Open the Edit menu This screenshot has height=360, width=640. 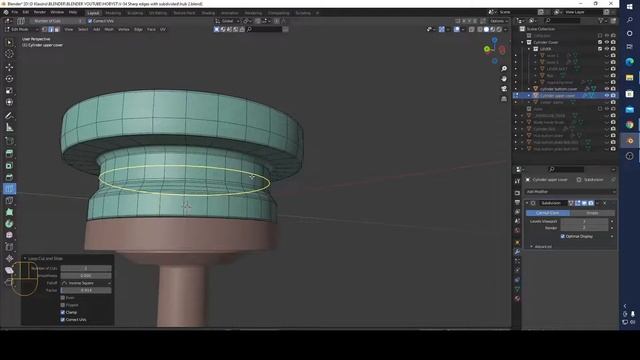click(x=26, y=12)
